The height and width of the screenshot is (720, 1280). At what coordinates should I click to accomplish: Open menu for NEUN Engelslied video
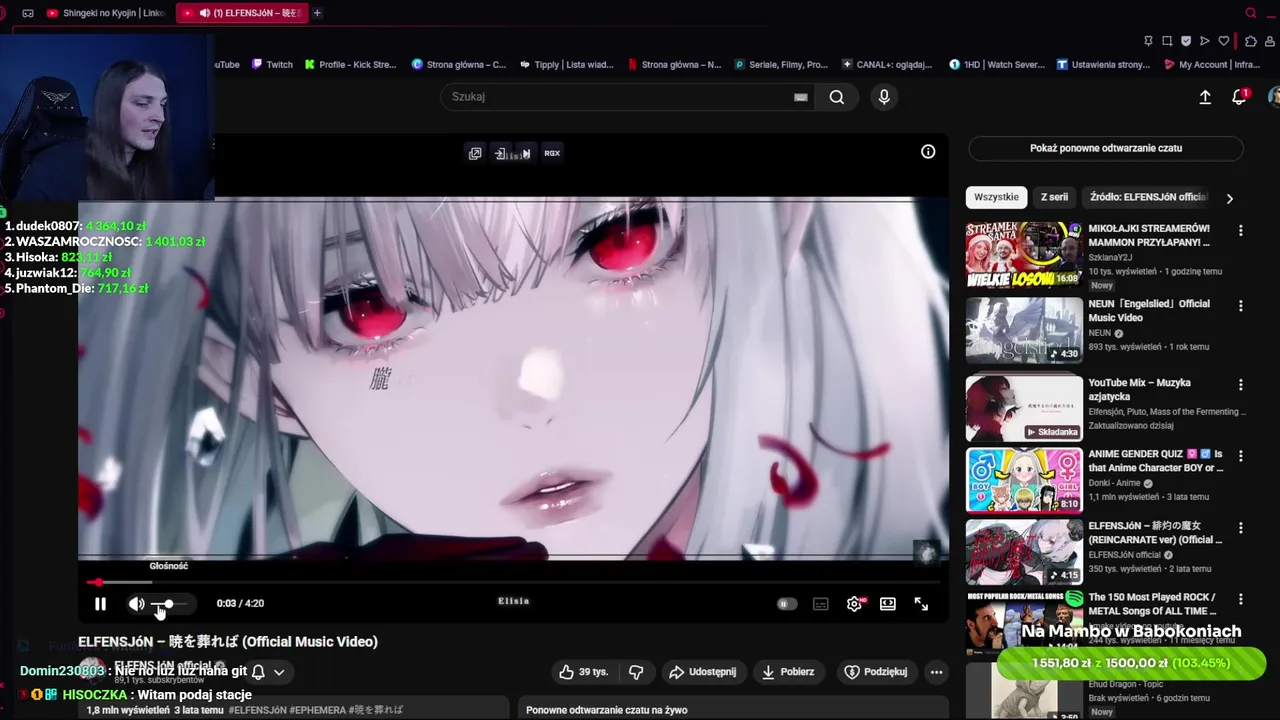(x=1241, y=306)
